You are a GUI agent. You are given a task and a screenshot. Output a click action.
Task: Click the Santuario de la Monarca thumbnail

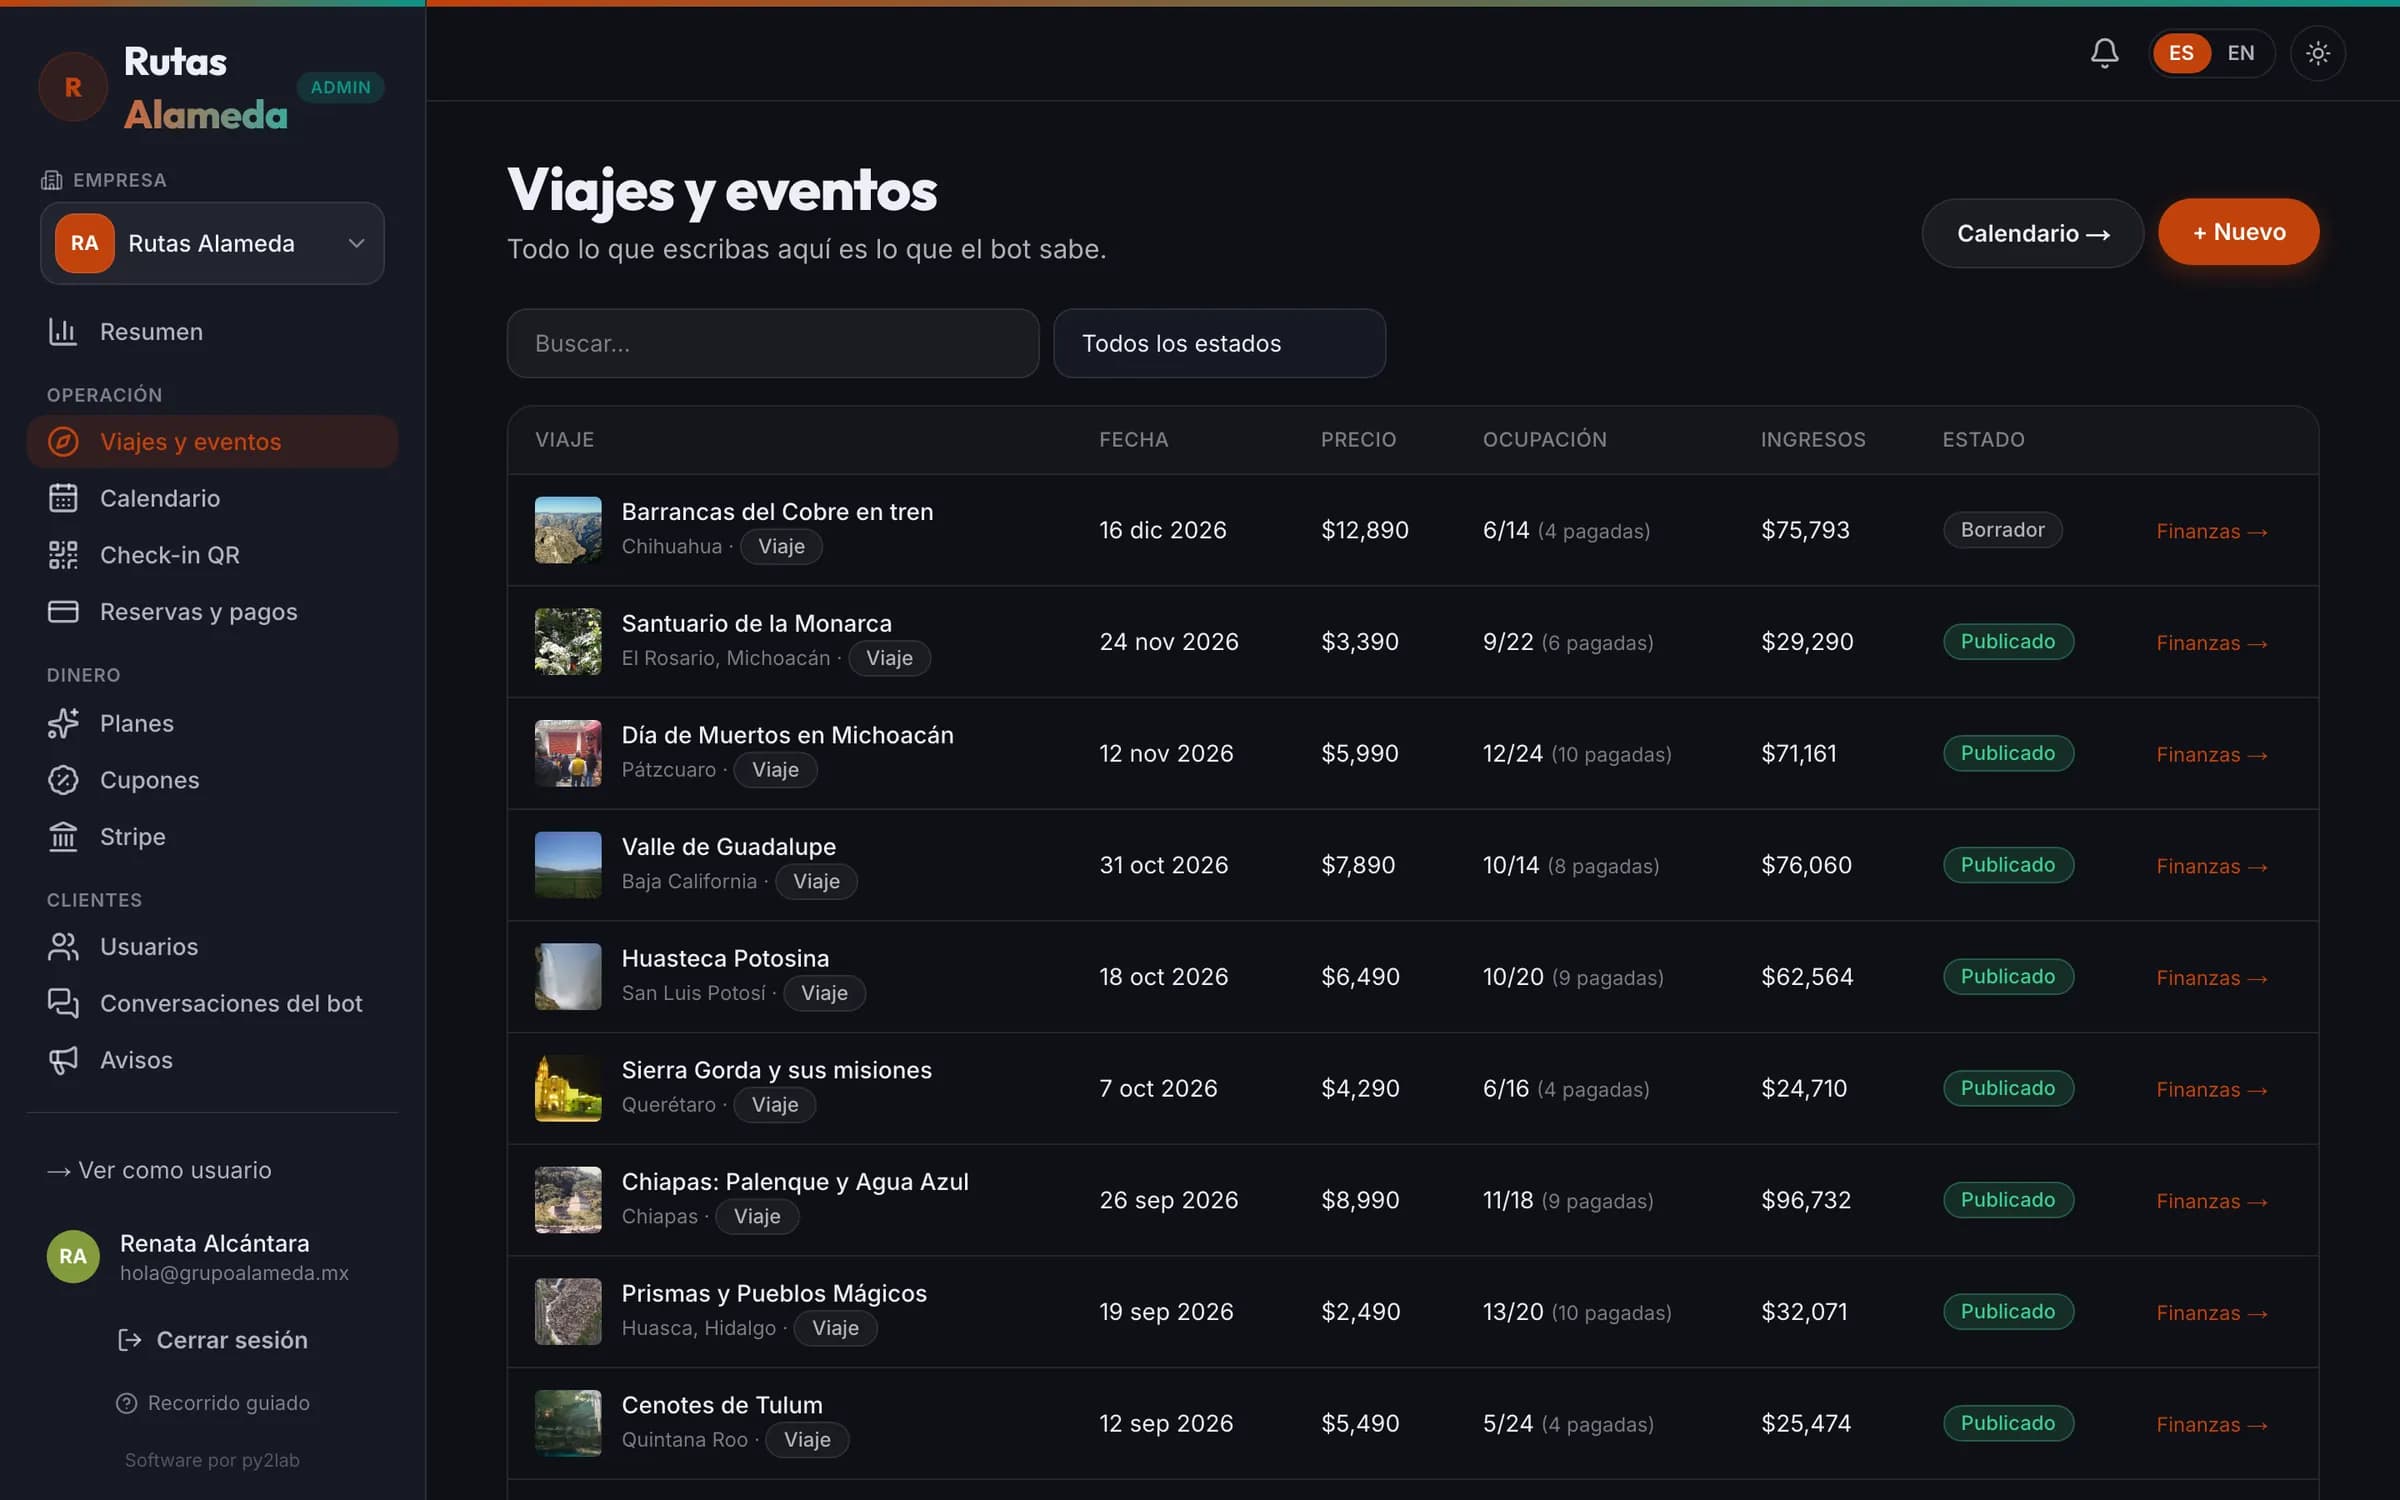[x=568, y=641]
